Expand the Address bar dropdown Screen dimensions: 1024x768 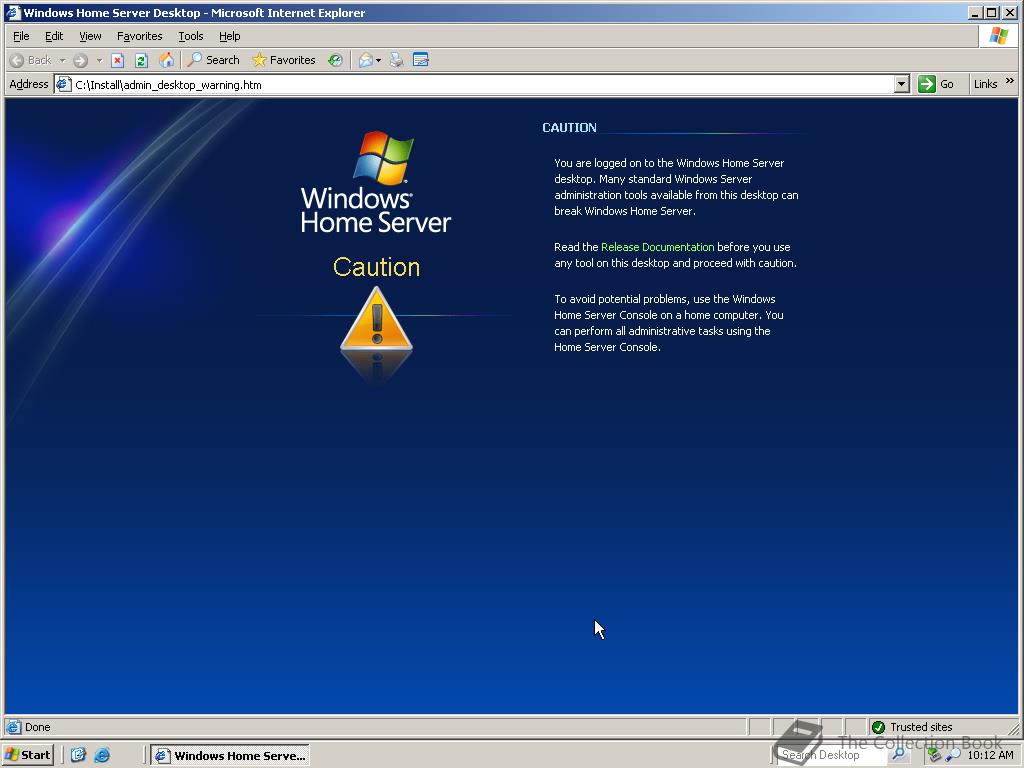coord(902,84)
